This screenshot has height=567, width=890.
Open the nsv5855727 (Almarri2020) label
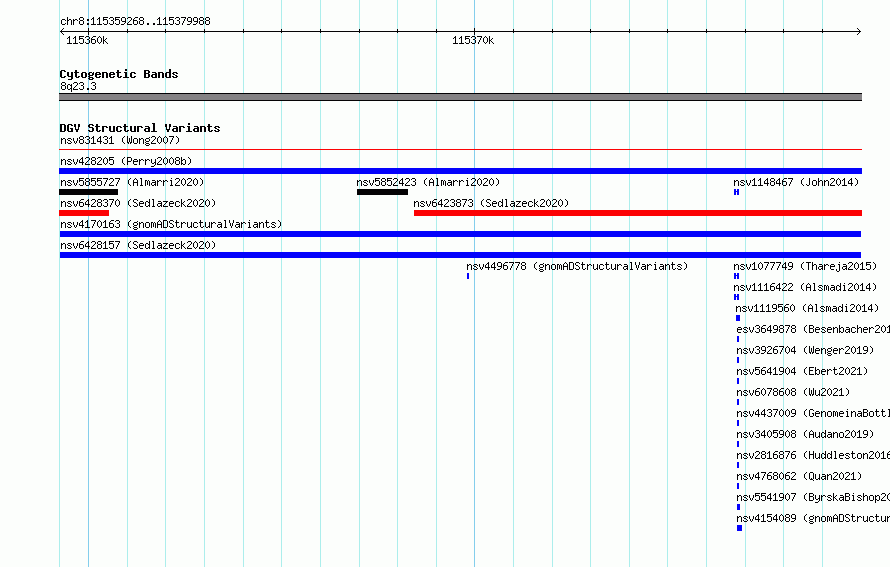(132, 182)
